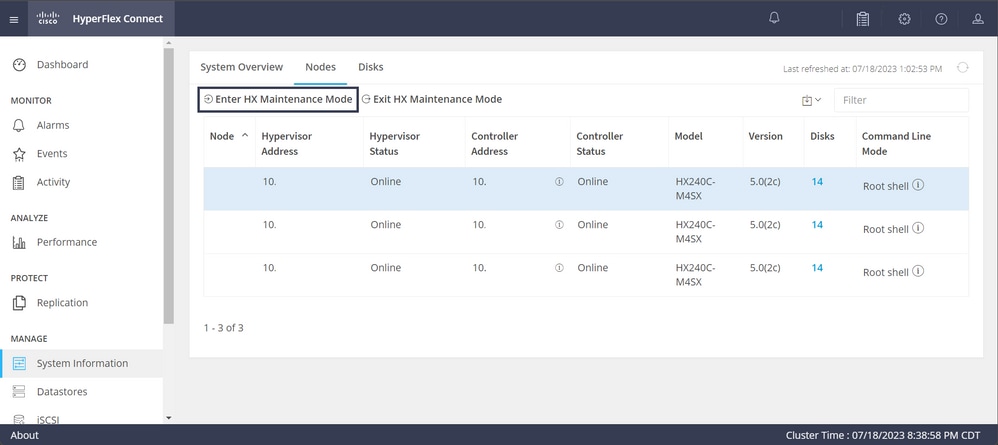Open disks link 14 in third row
Screen dimensions: 998x445
[817, 268]
